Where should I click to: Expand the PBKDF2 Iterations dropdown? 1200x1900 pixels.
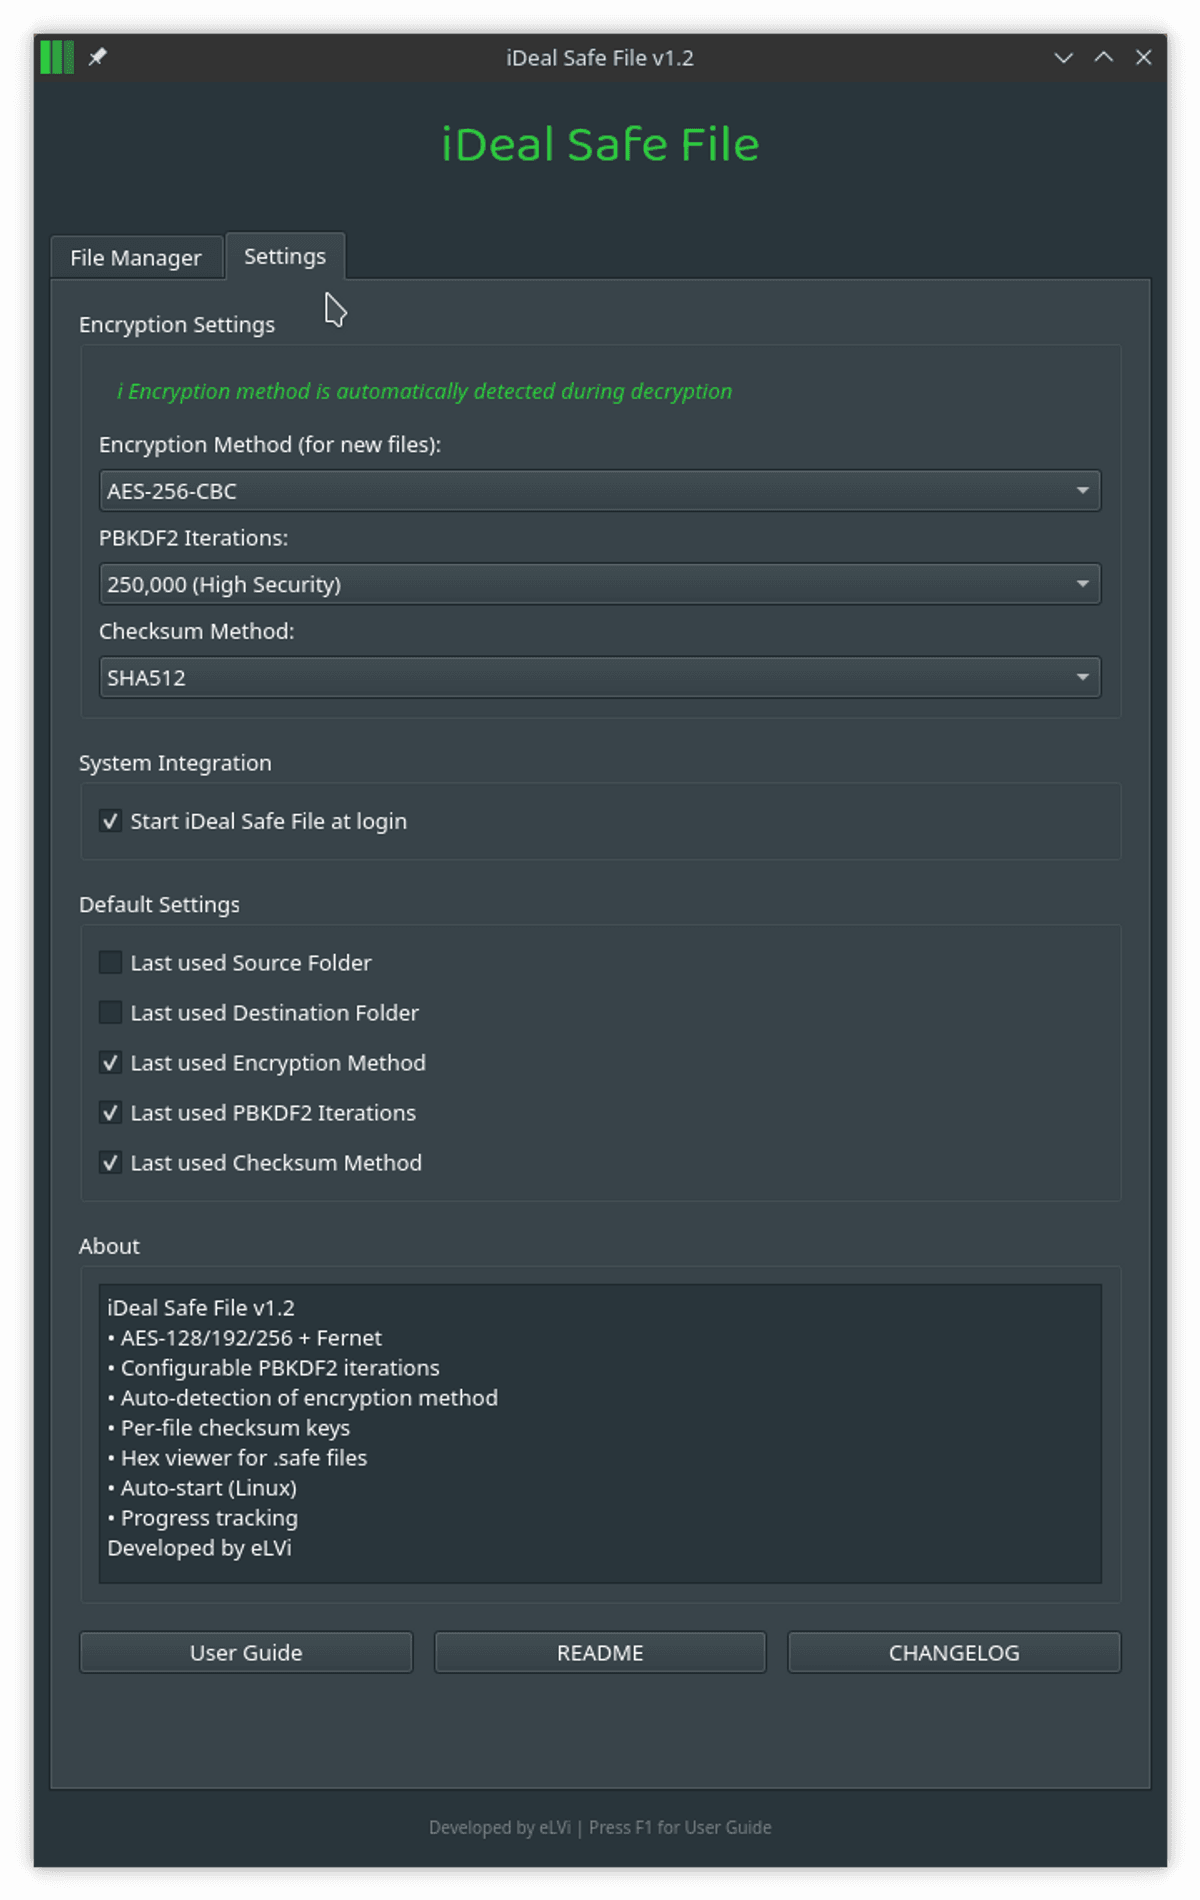(599, 584)
